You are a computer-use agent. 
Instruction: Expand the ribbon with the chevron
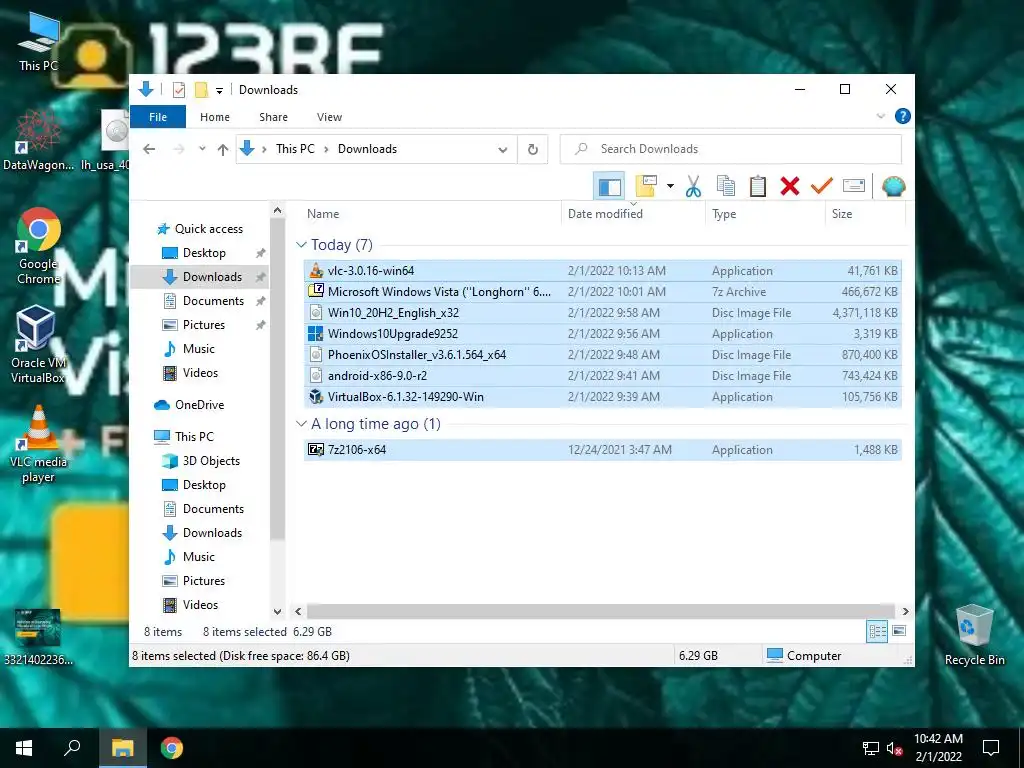[x=880, y=116]
